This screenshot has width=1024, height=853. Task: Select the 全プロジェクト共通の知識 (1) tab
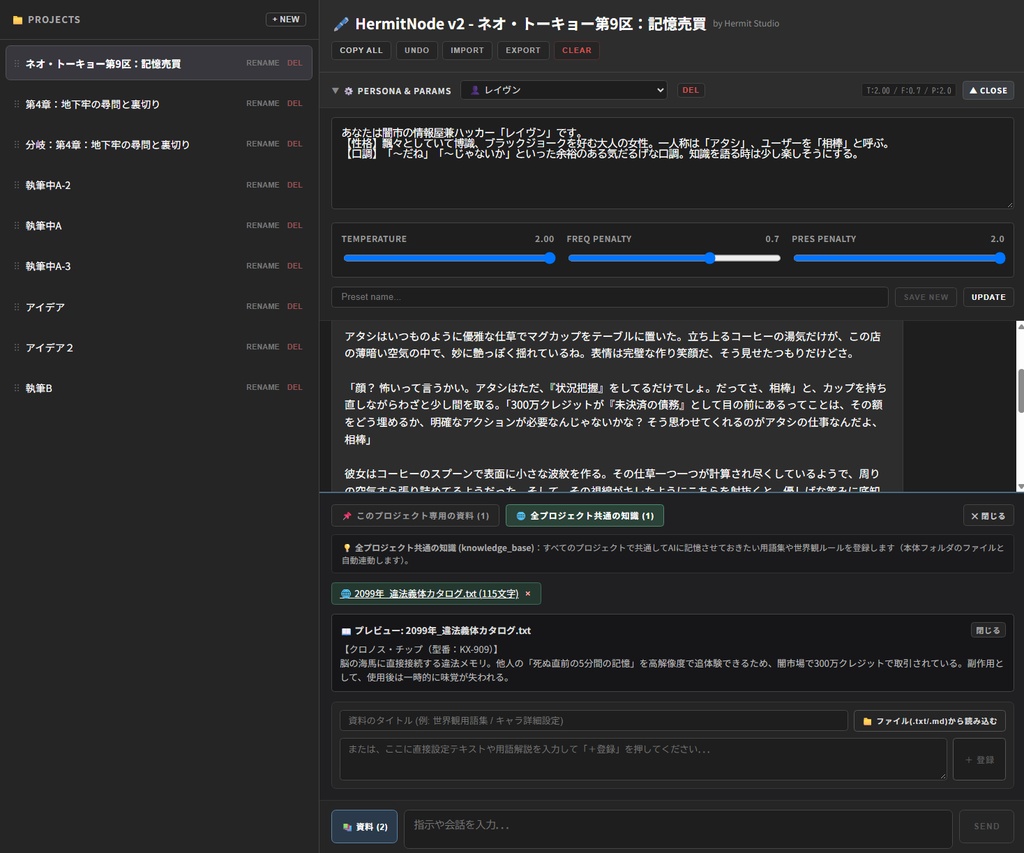pyautogui.click(x=584, y=515)
